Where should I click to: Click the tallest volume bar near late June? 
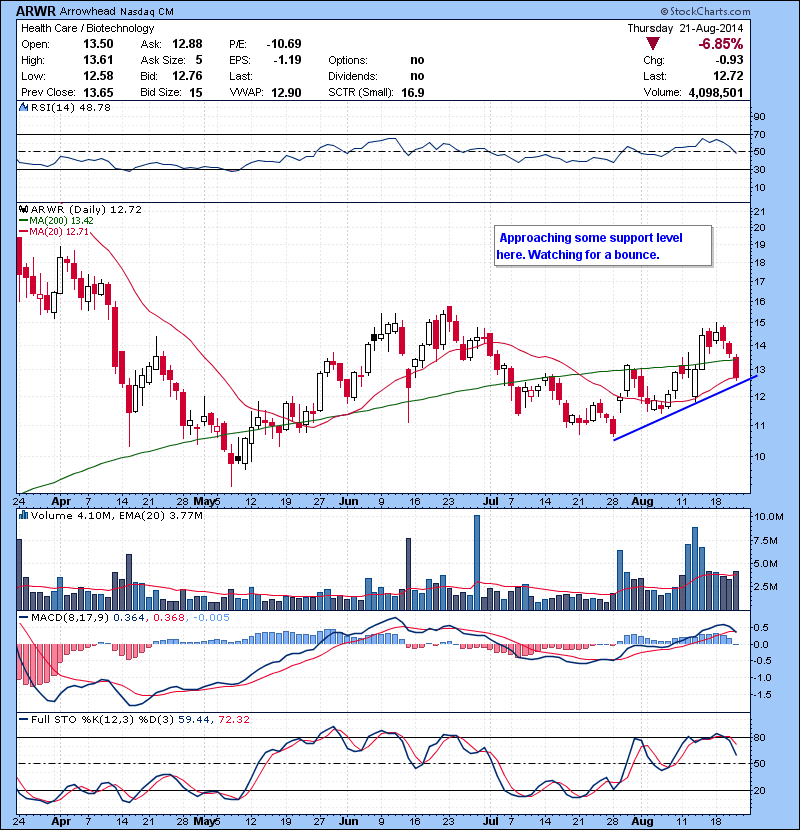click(x=477, y=562)
